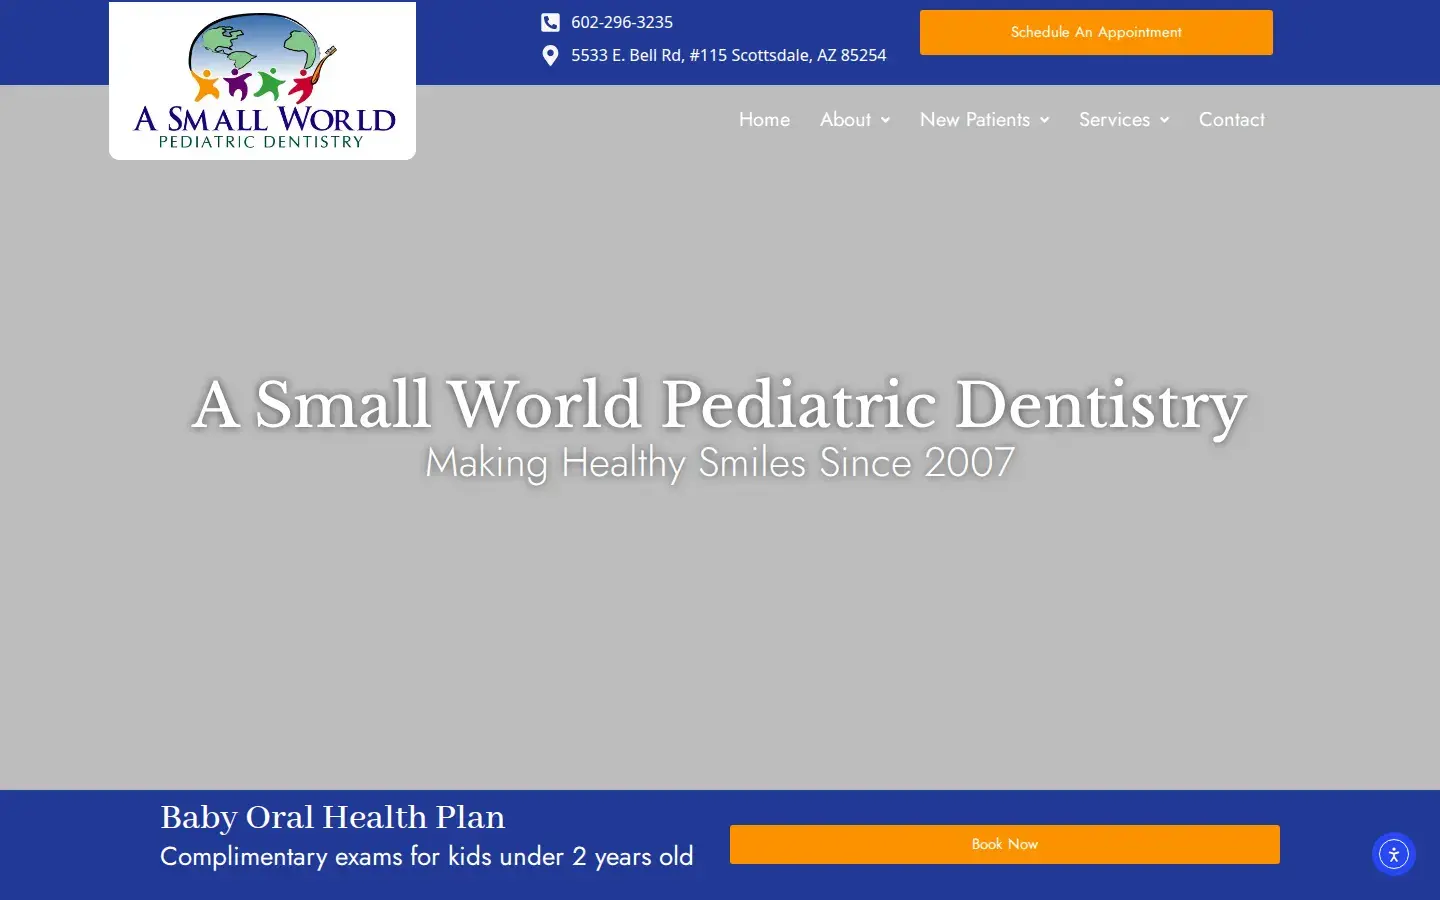Go to the Home menu item

(764, 119)
